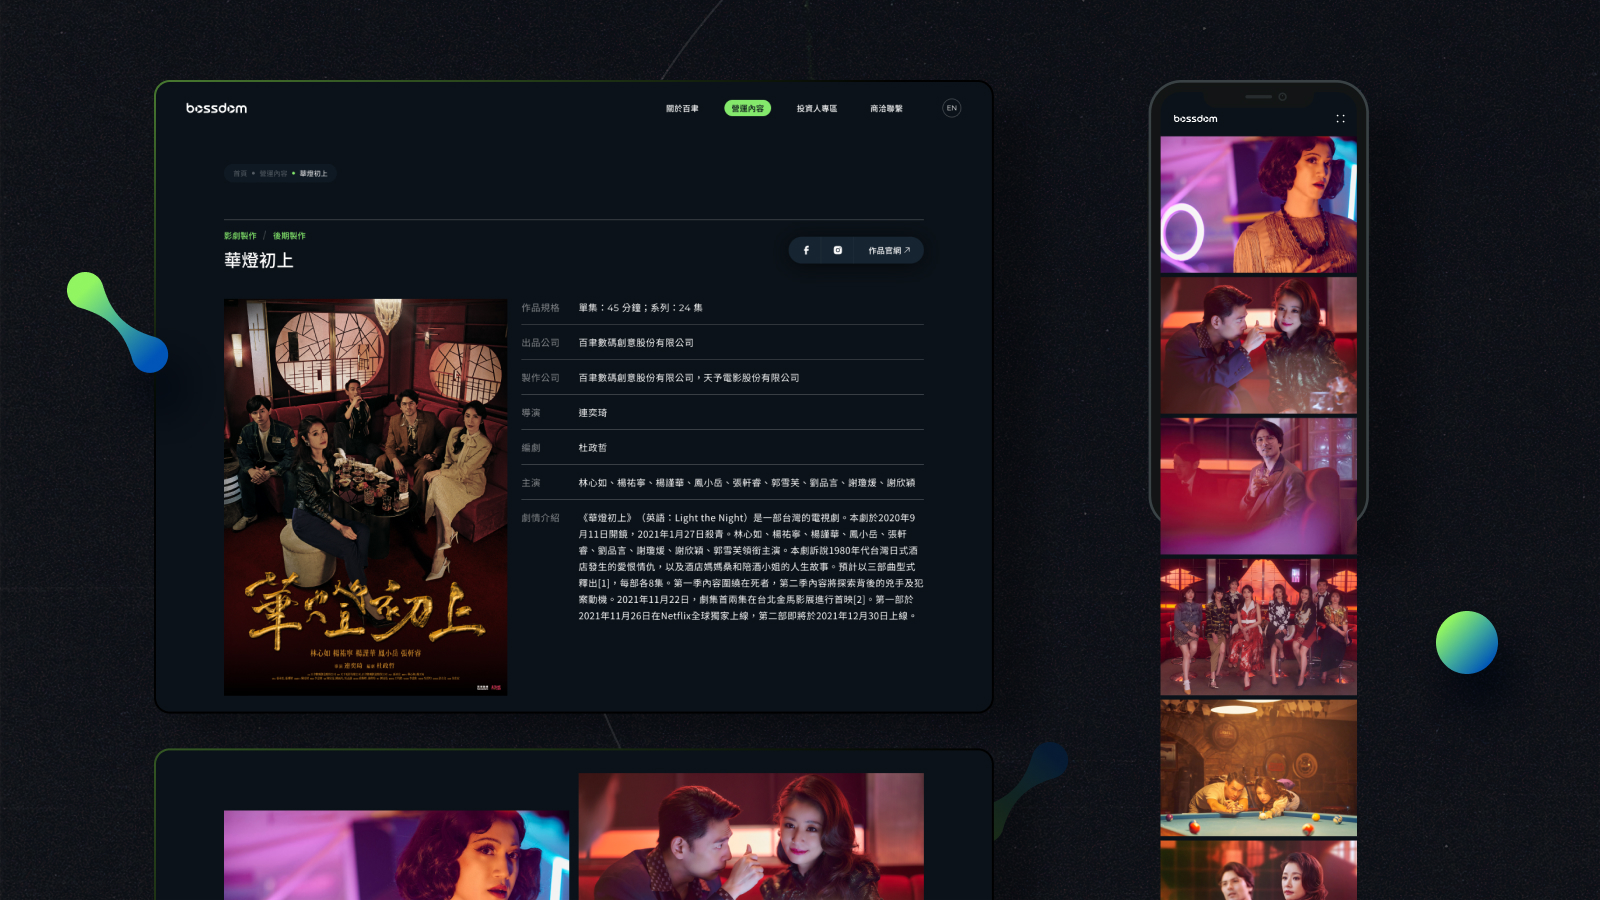Go to 首頁 in the breadcrumb
The image size is (1600, 900).
point(240,173)
